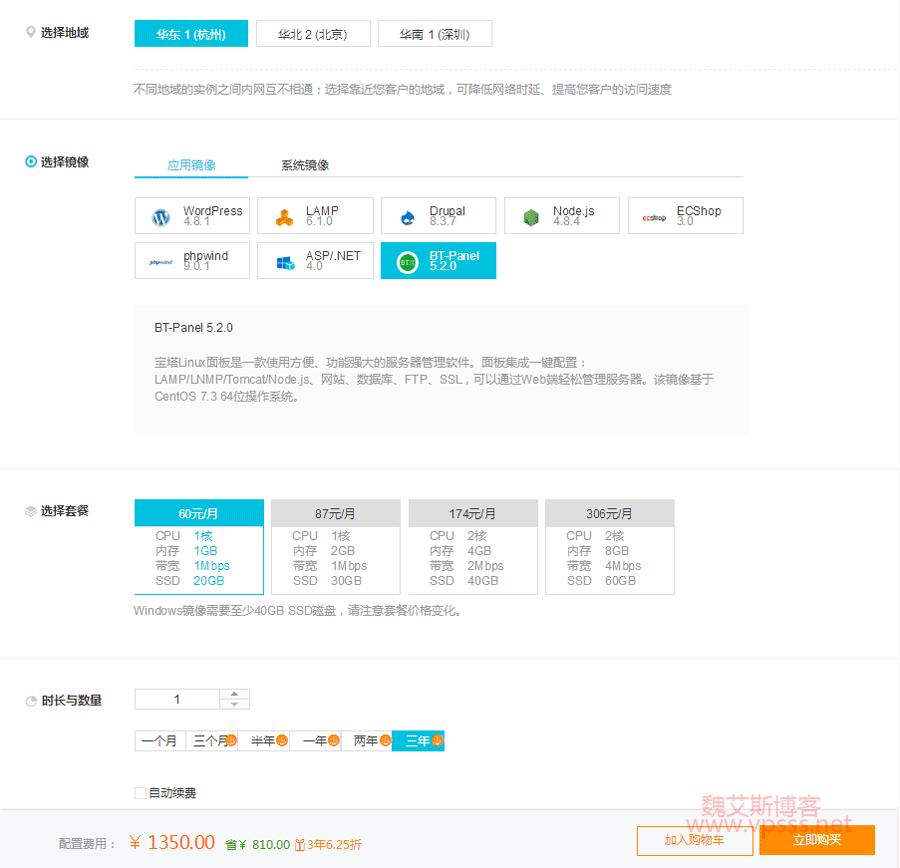This screenshot has width=900, height=868.
Task: Switch to the 系统镜像 tab
Action: click(x=305, y=165)
